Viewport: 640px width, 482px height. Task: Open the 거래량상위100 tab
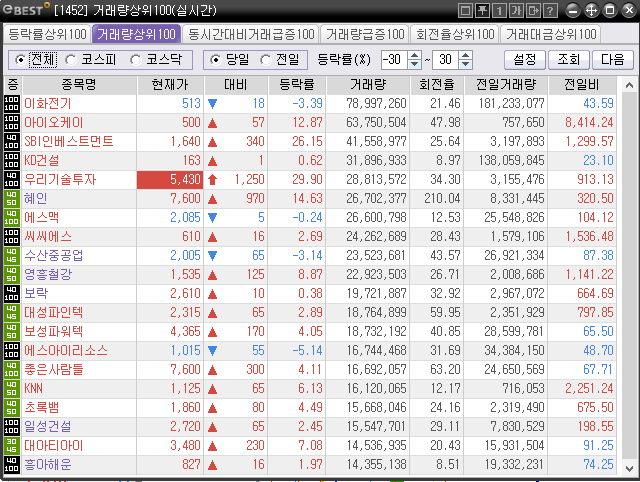click(x=136, y=34)
